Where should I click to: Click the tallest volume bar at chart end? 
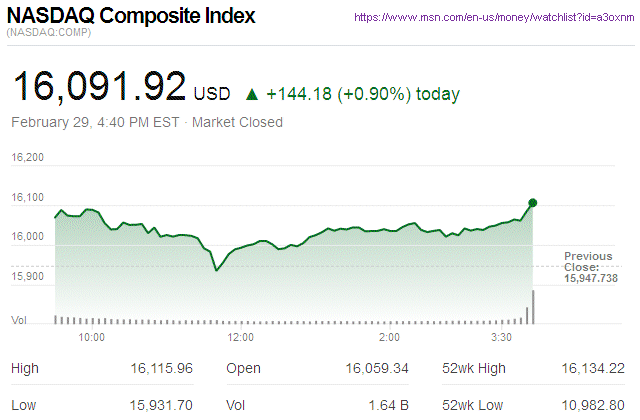[533, 307]
